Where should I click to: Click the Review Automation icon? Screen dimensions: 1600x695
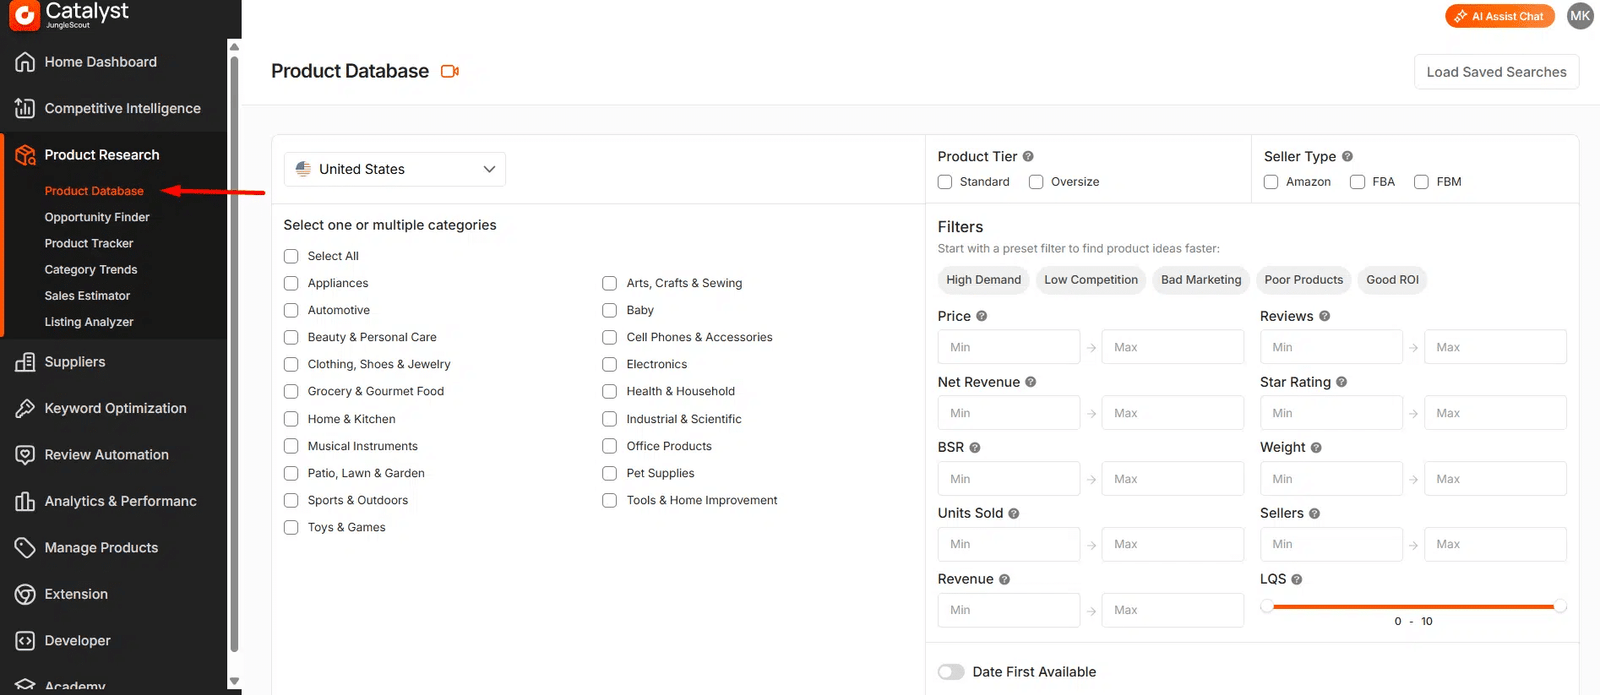coord(25,455)
